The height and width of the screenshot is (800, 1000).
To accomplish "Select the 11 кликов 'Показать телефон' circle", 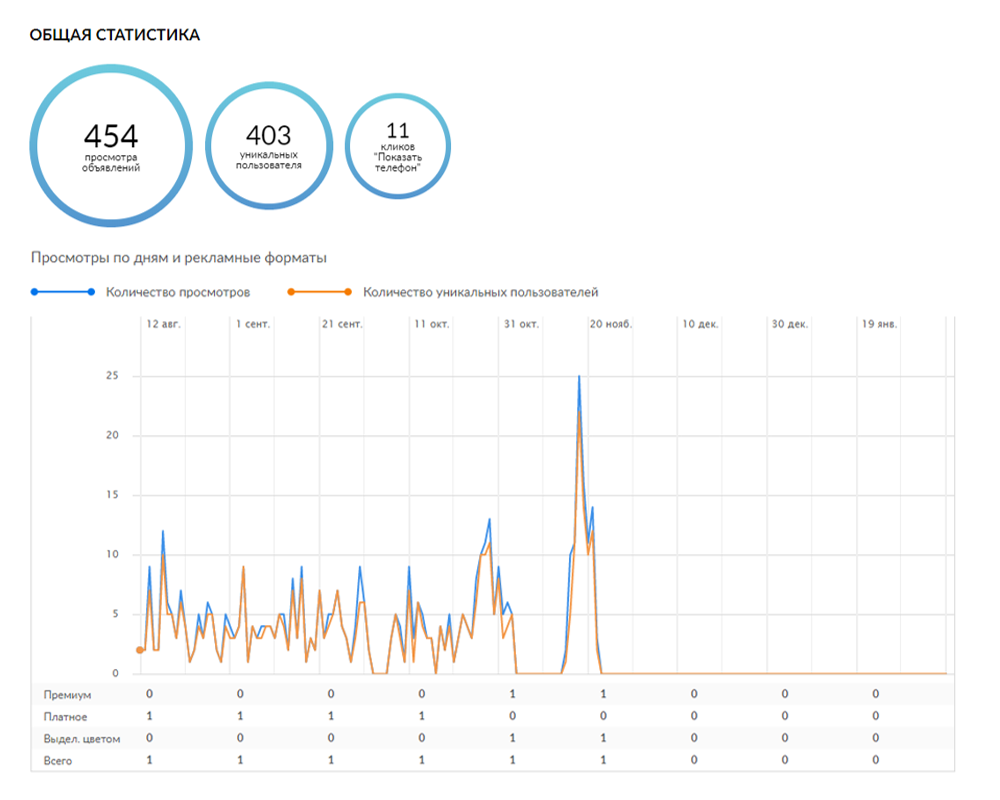I will pos(398,146).
